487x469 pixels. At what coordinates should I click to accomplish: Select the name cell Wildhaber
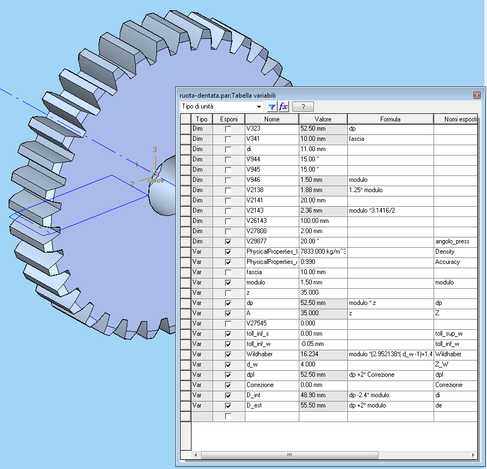[x=272, y=354]
